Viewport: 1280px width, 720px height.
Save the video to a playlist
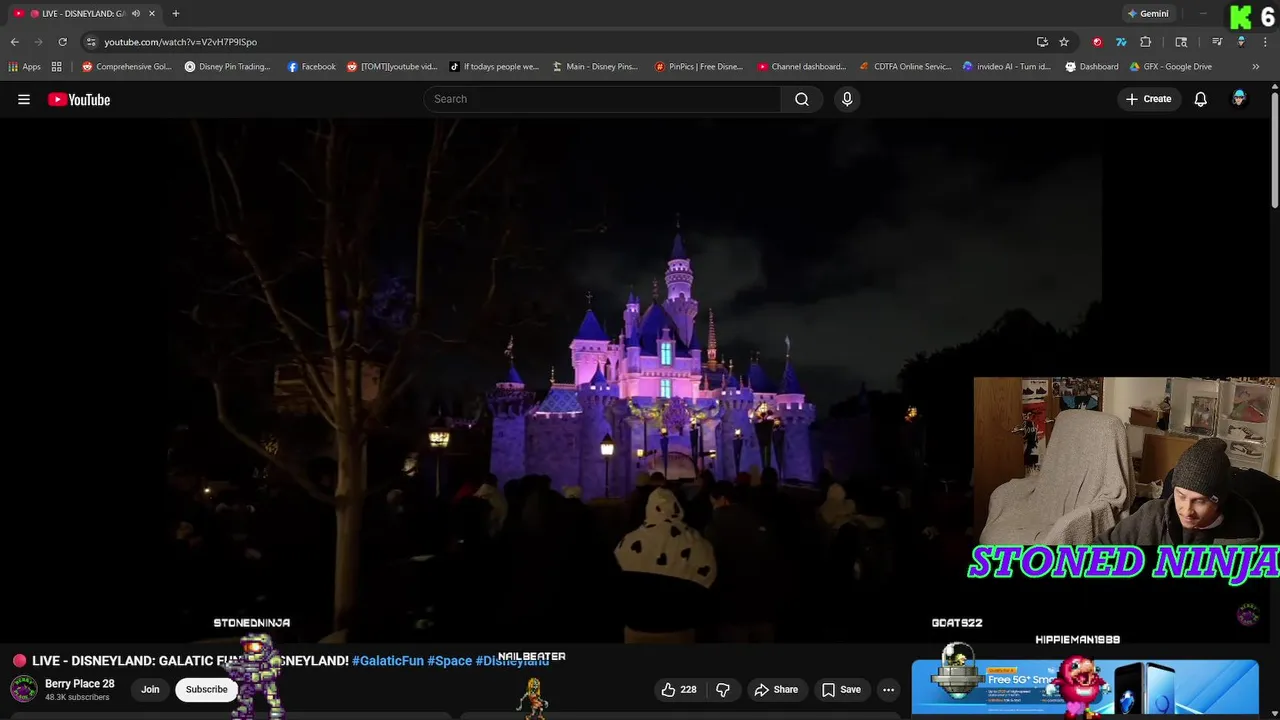click(841, 689)
